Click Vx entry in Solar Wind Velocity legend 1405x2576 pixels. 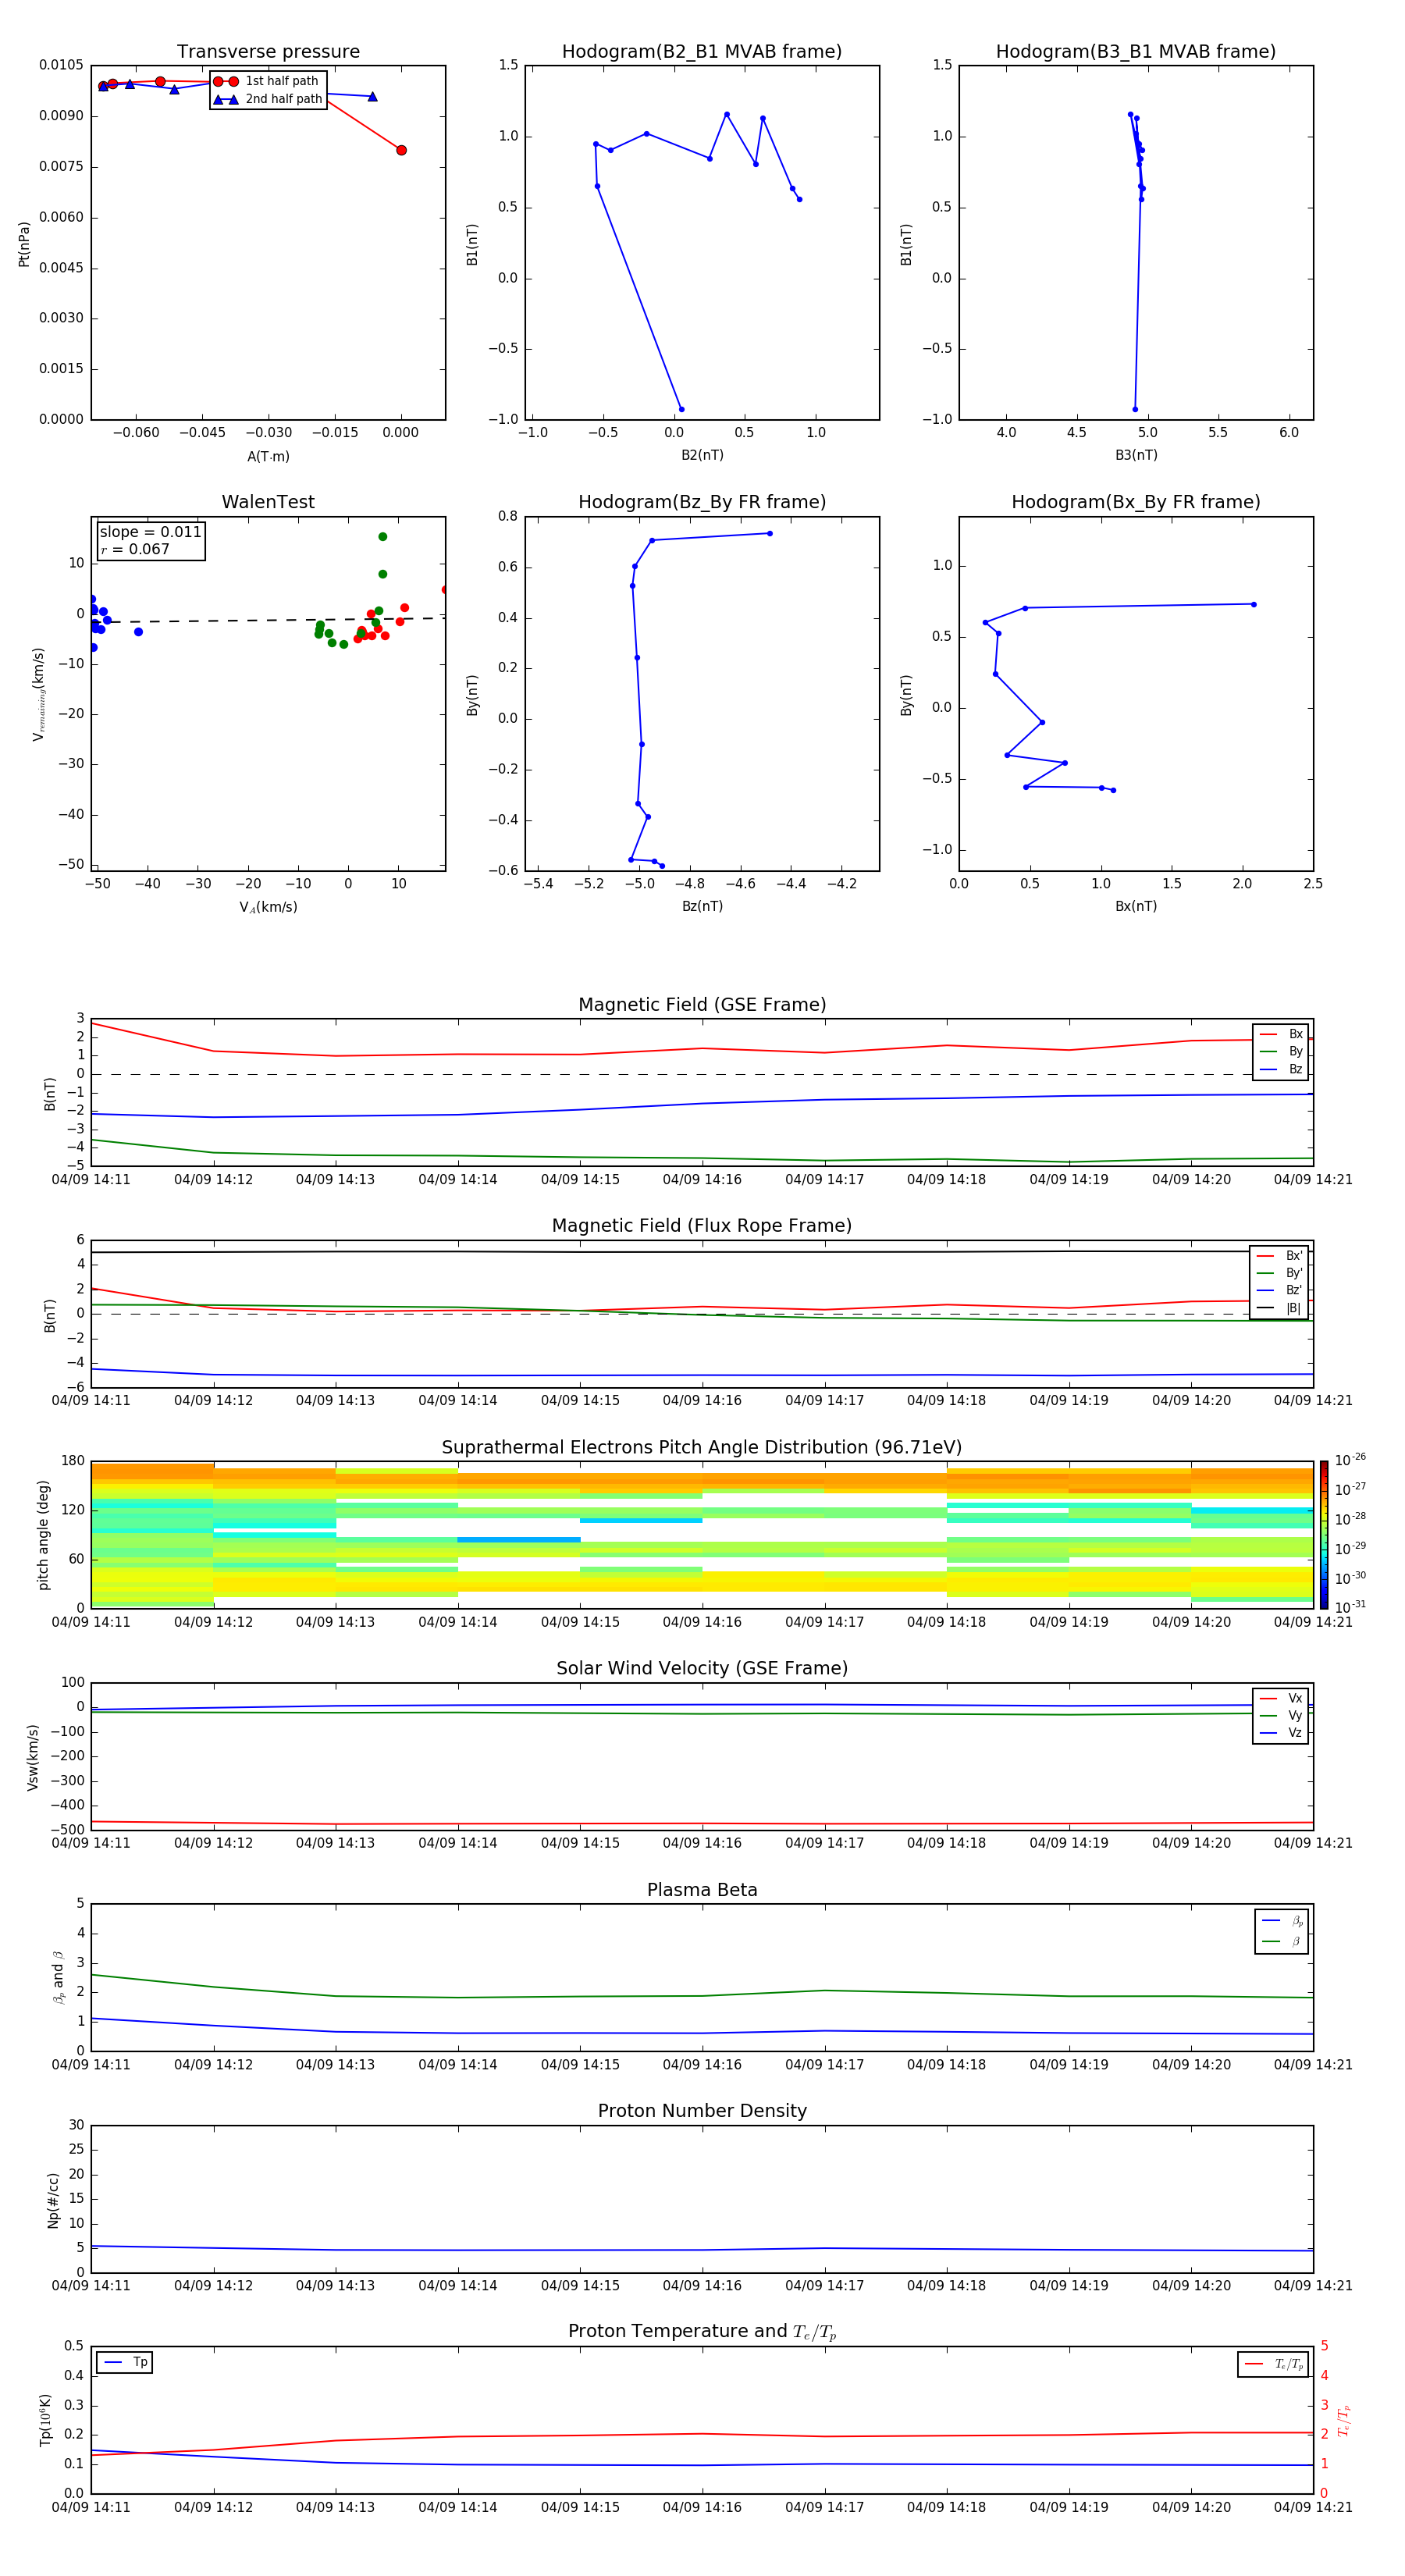1282,1698
